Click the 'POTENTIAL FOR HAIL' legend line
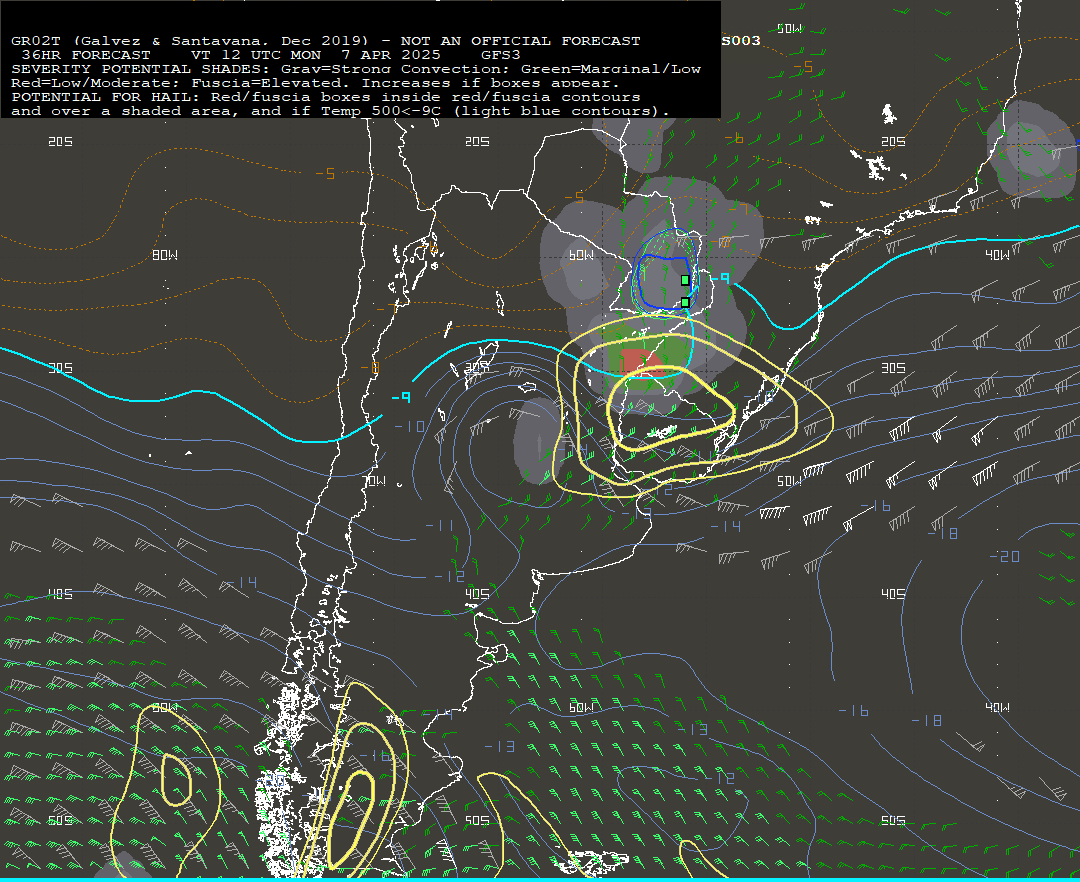This screenshot has height=882, width=1080. click(x=326, y=97)
